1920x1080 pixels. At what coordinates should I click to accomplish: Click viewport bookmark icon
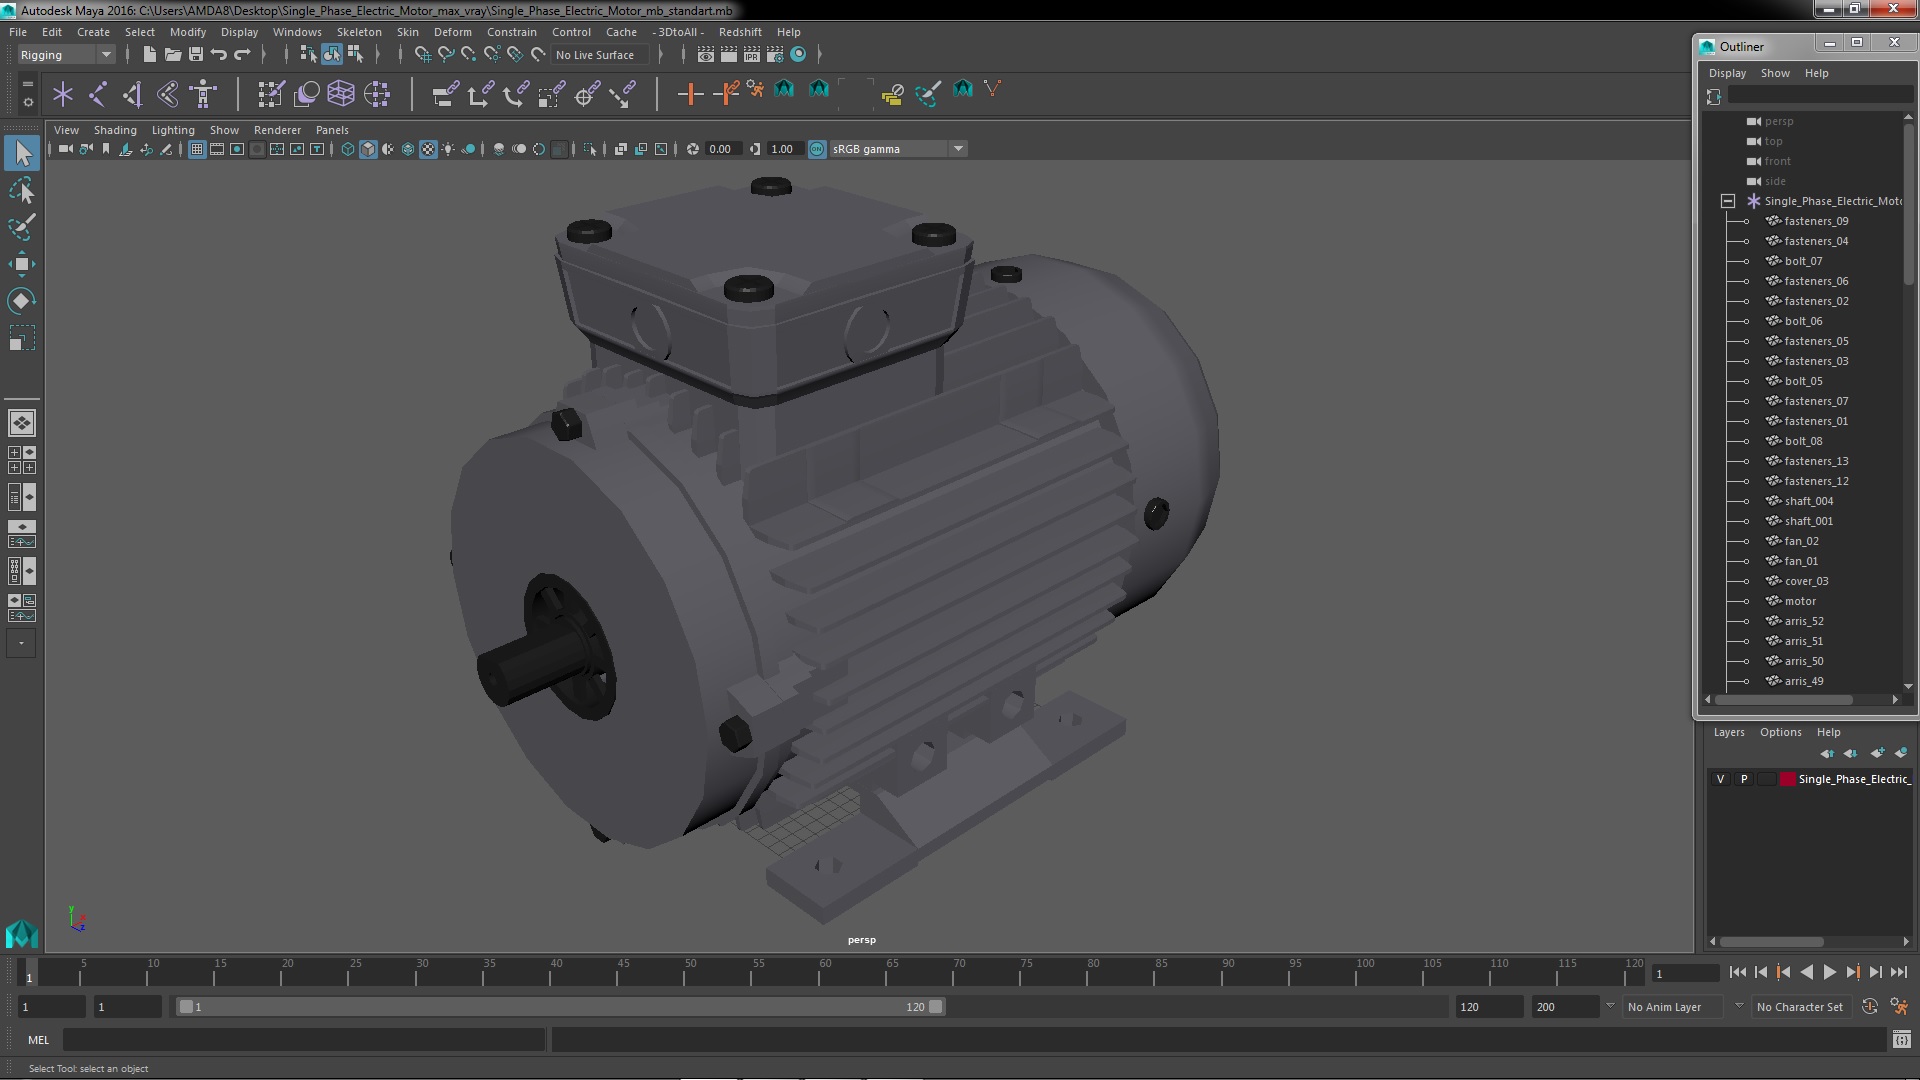106,149
